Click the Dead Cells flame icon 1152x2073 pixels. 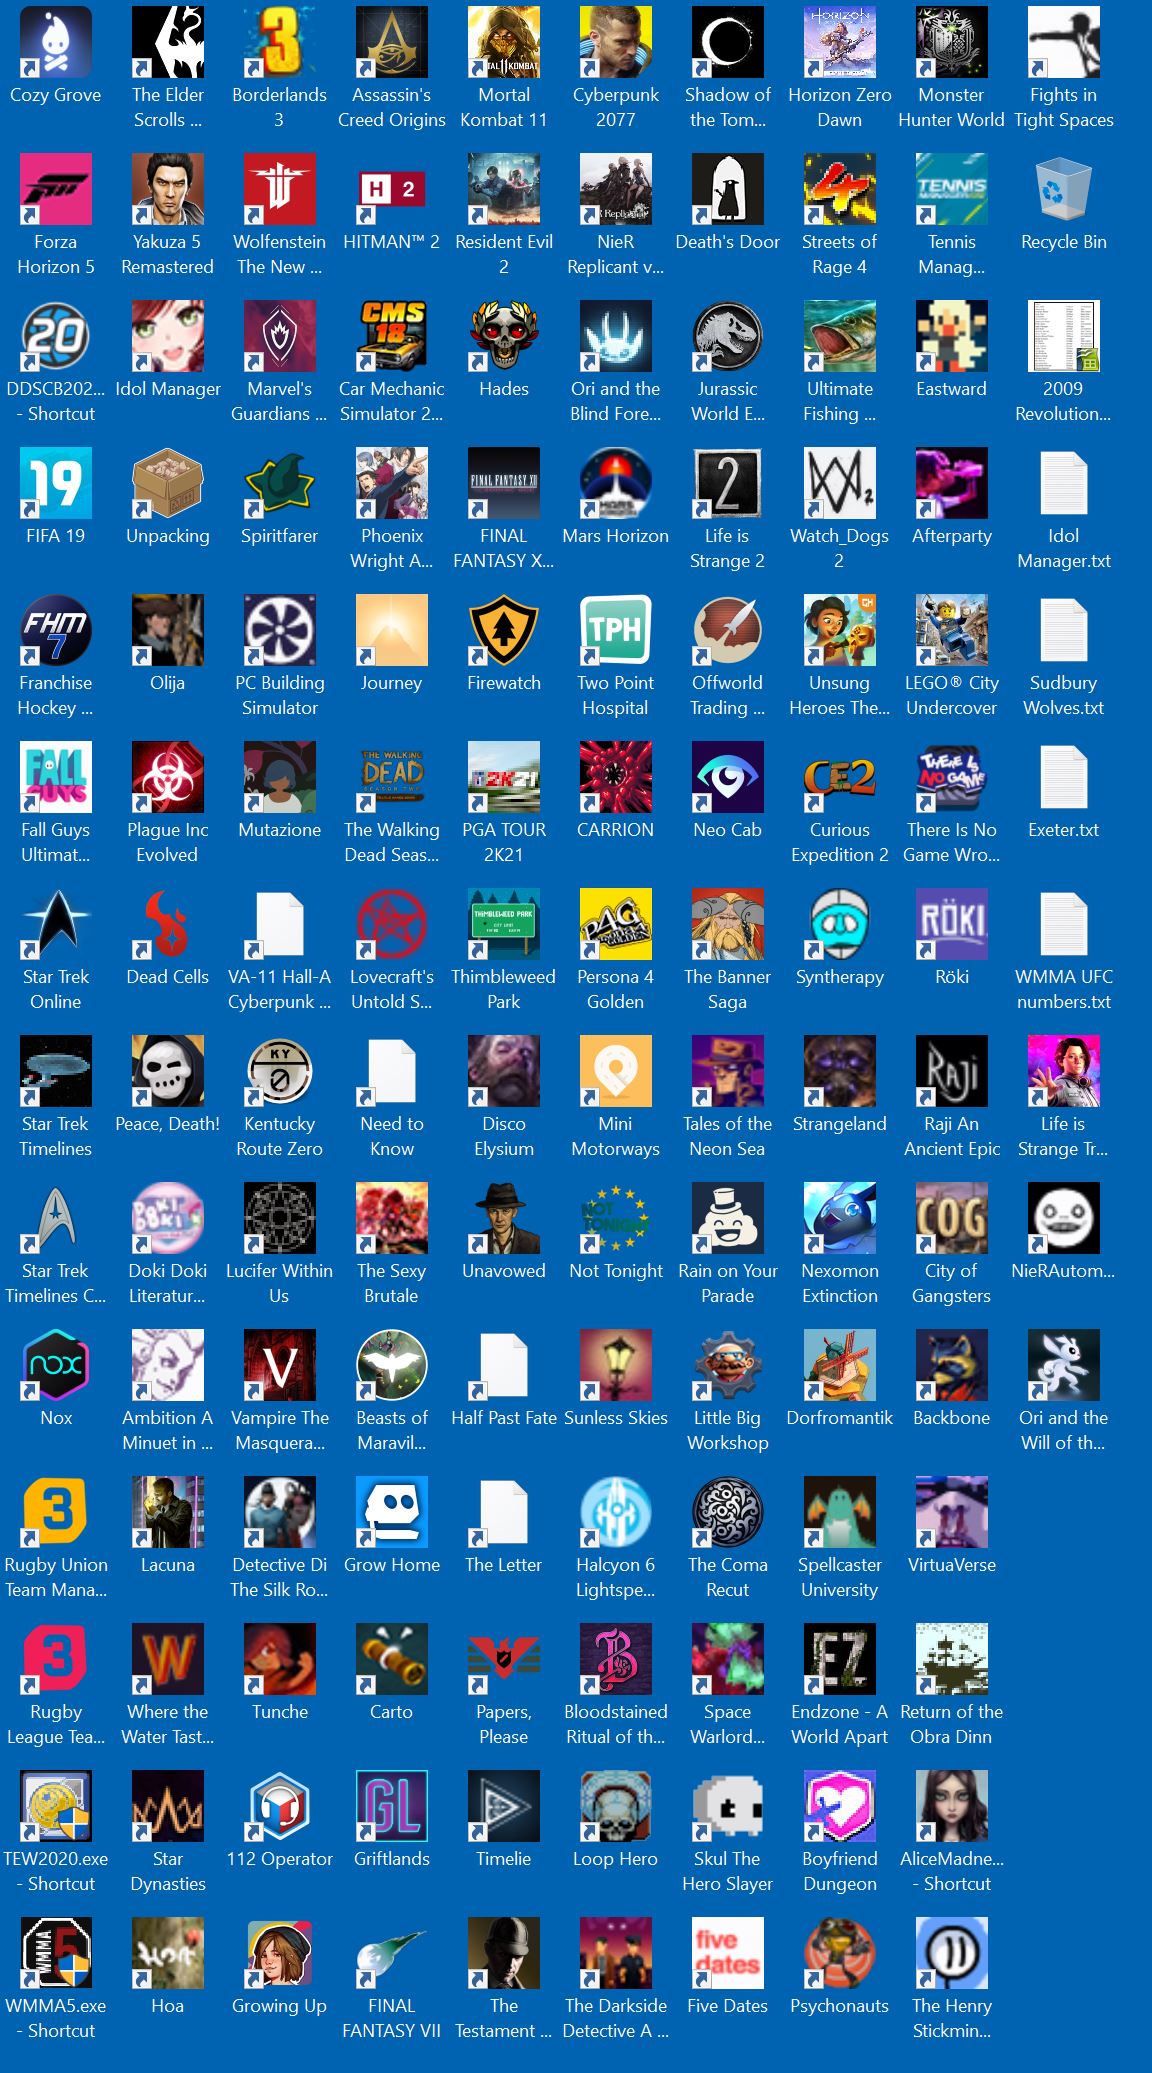pyautogui.click(x=168, y=924)
